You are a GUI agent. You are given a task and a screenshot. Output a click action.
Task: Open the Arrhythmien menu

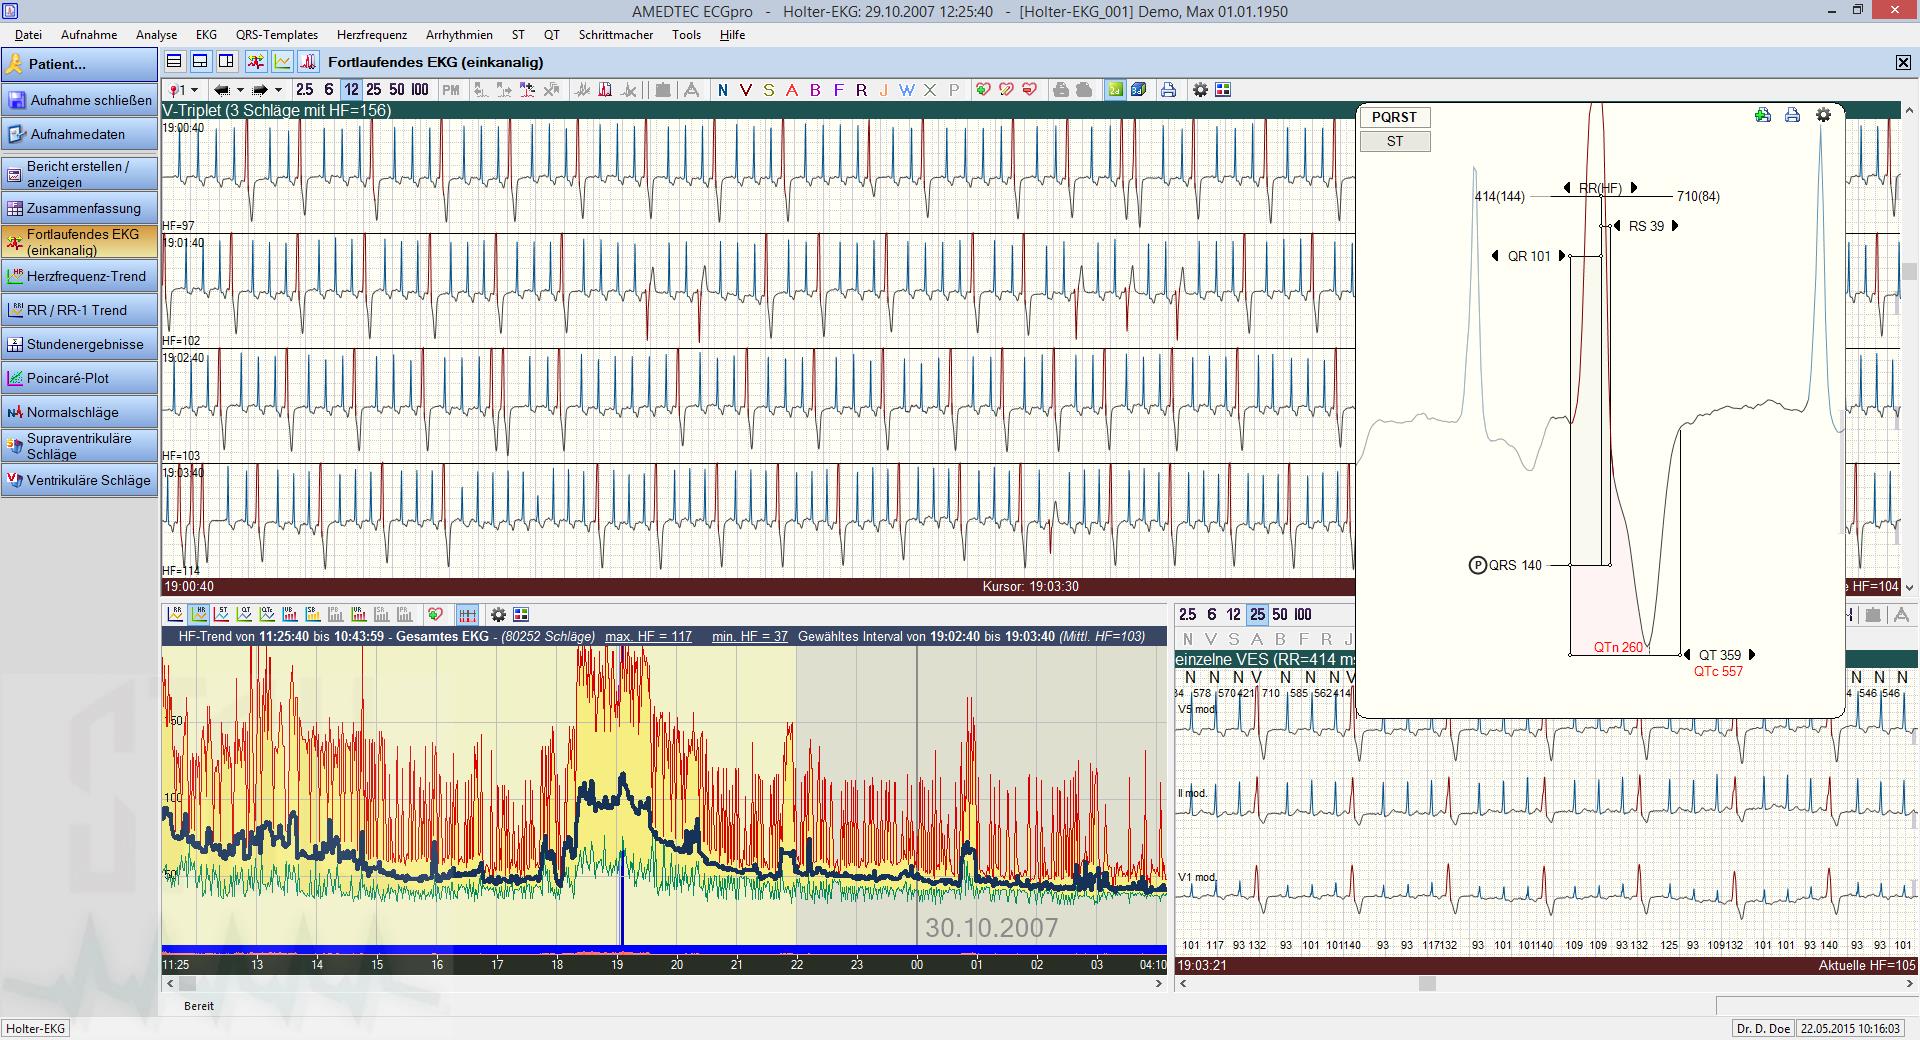[x=459, y=34]
